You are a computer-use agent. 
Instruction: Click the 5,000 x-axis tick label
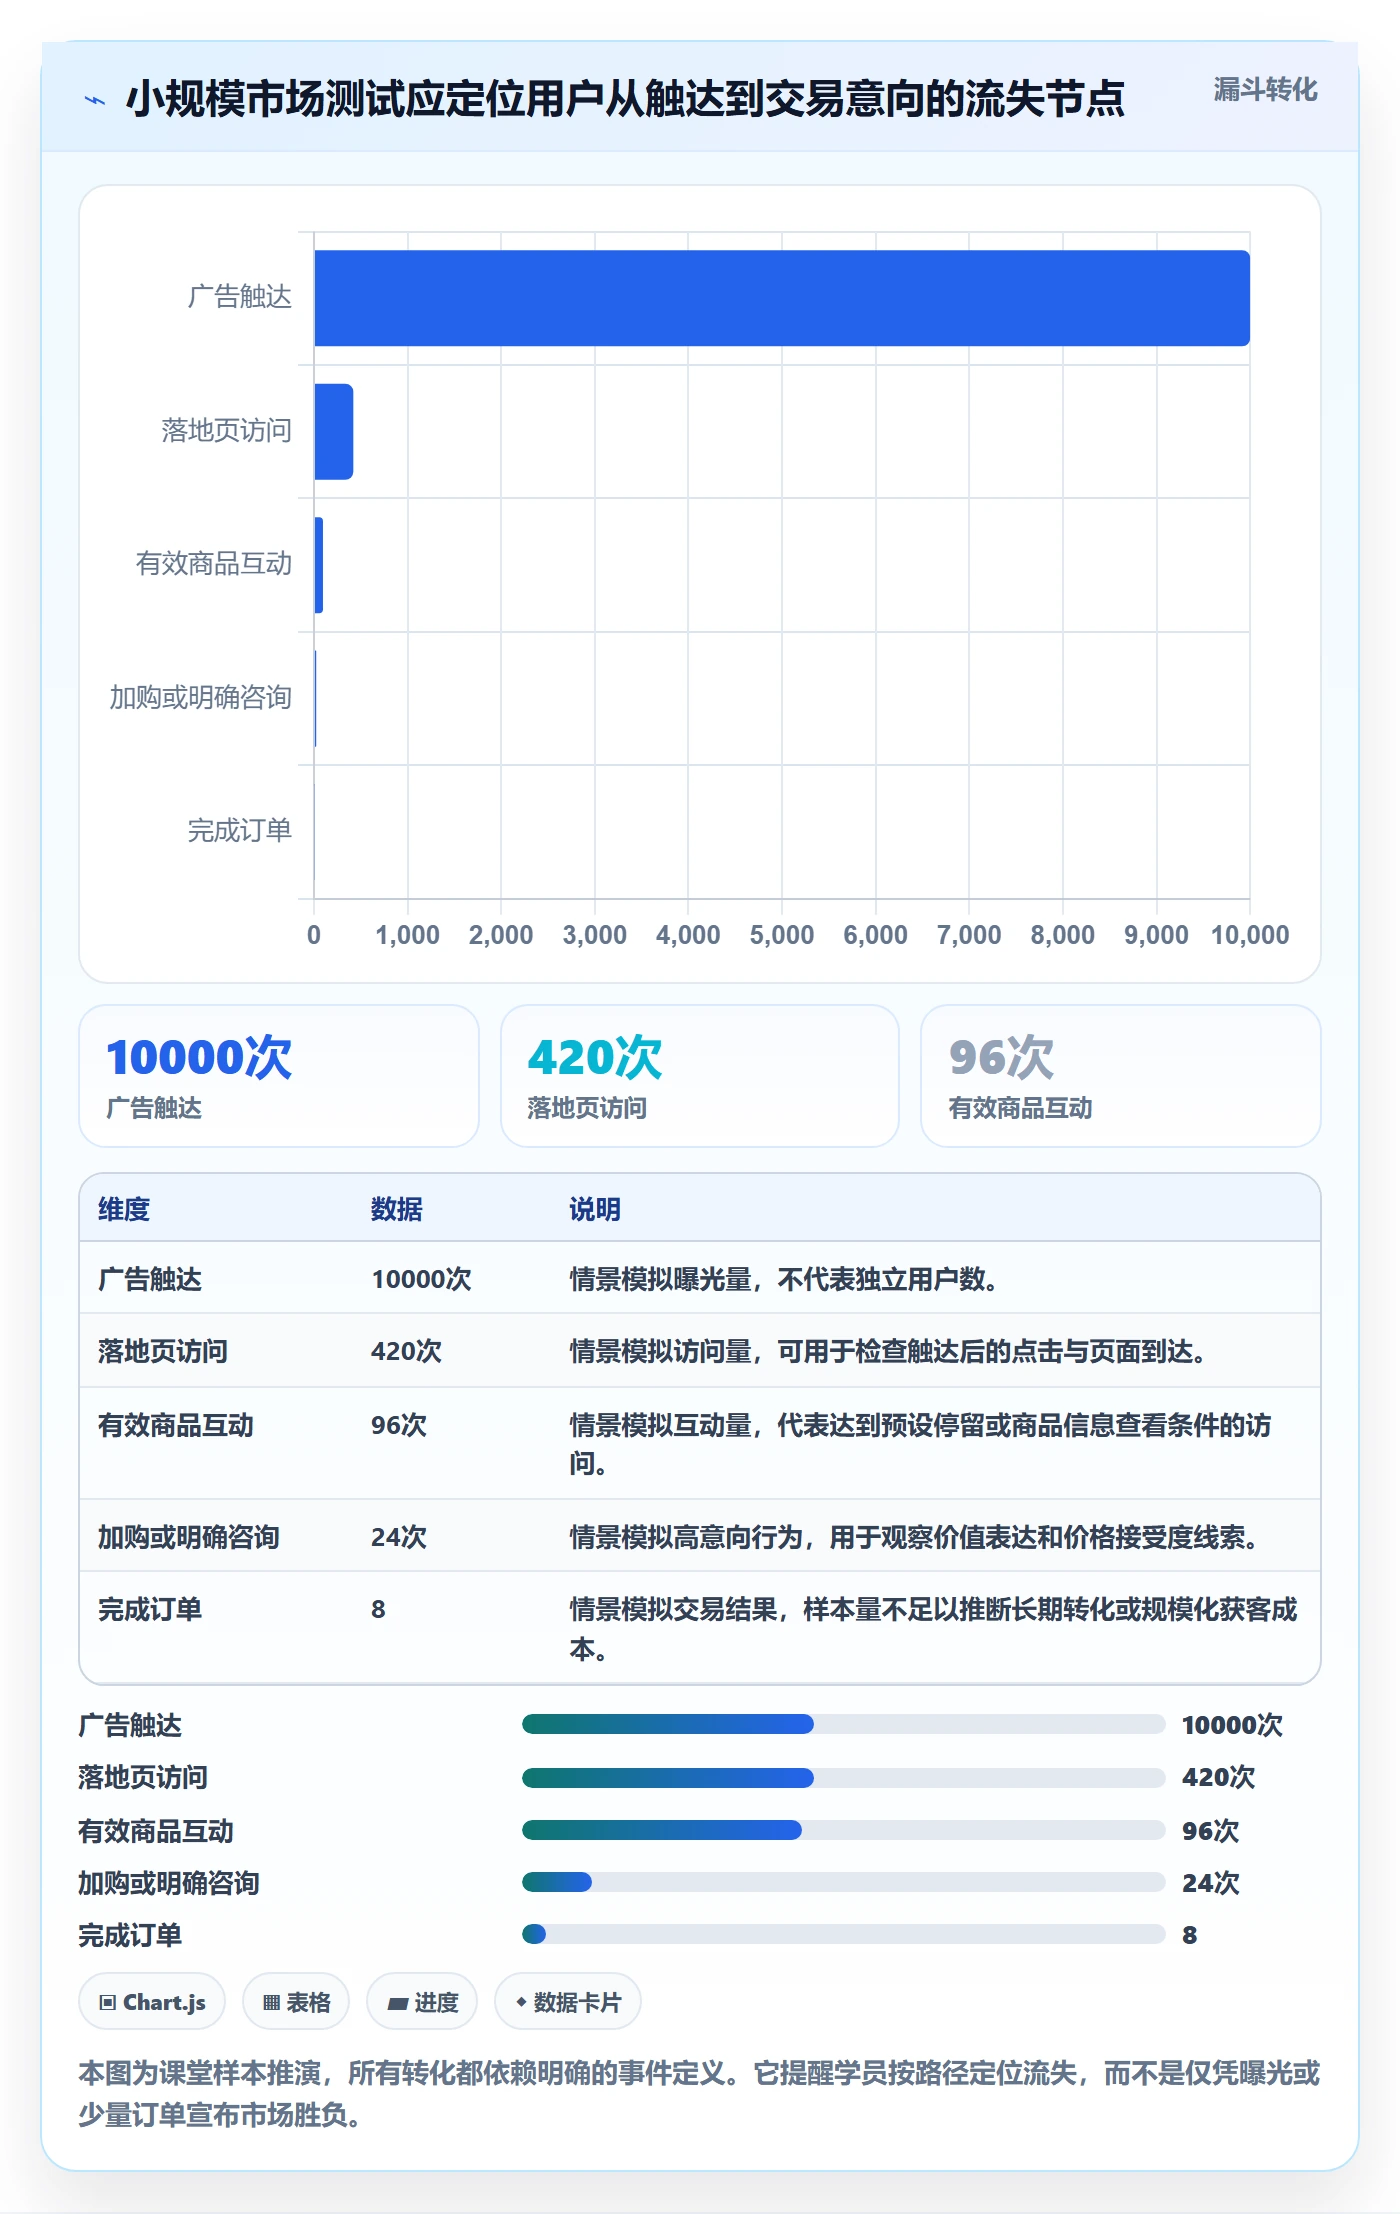[782, 935]
